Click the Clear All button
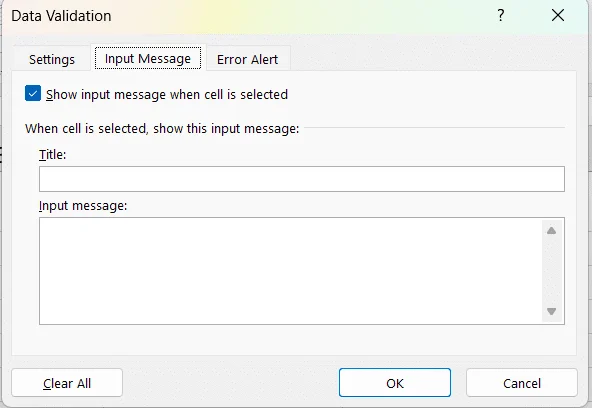 tap(67, 383)
